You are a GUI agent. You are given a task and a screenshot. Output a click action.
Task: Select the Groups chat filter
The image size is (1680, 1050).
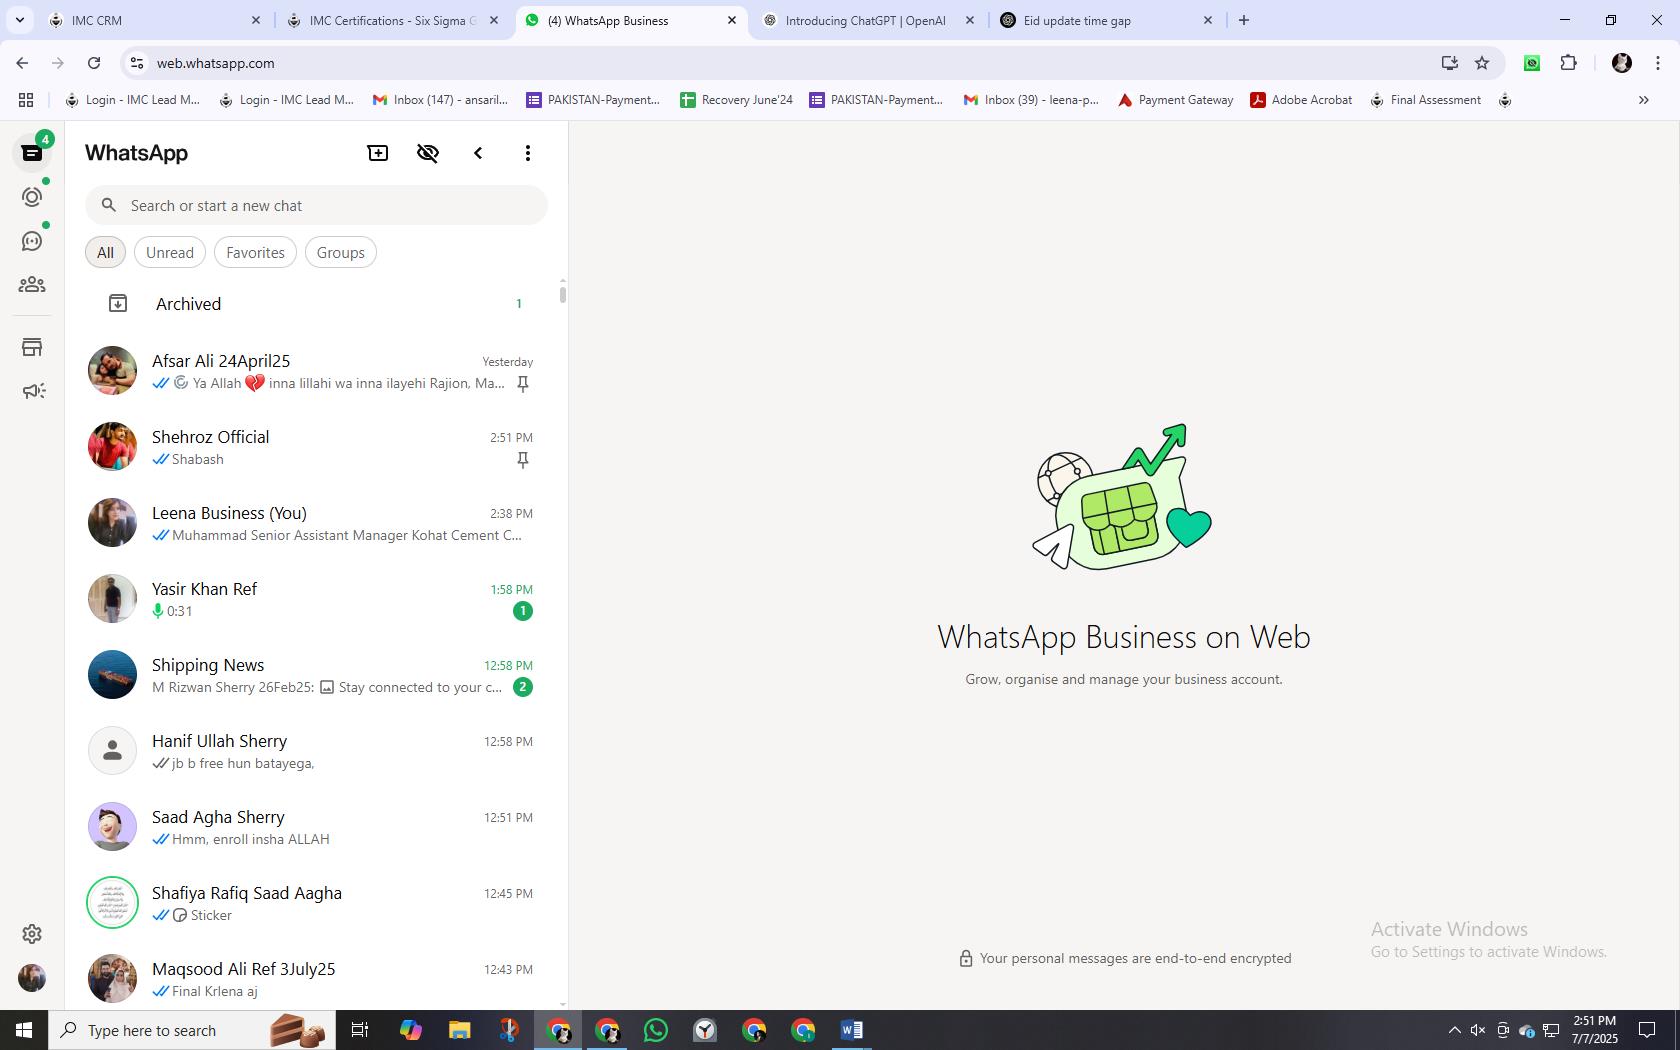tap(341, 252)
